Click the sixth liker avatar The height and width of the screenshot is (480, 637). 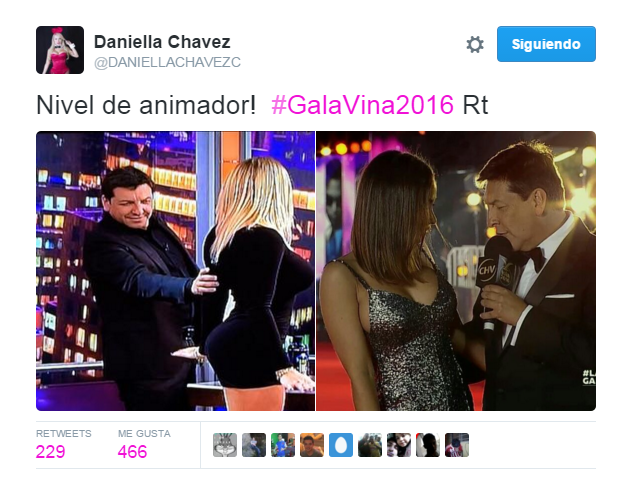pyautogui.click(x=370, y=445)
